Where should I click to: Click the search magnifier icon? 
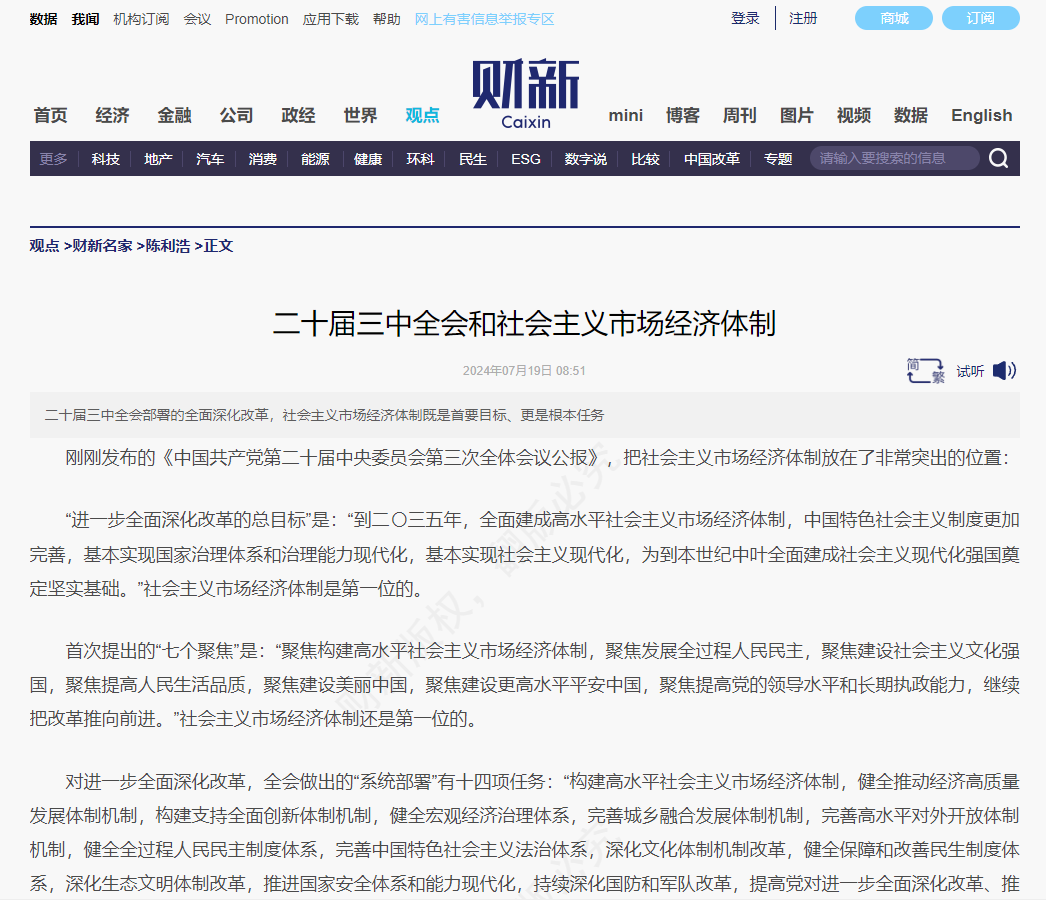tap(997, 157)
